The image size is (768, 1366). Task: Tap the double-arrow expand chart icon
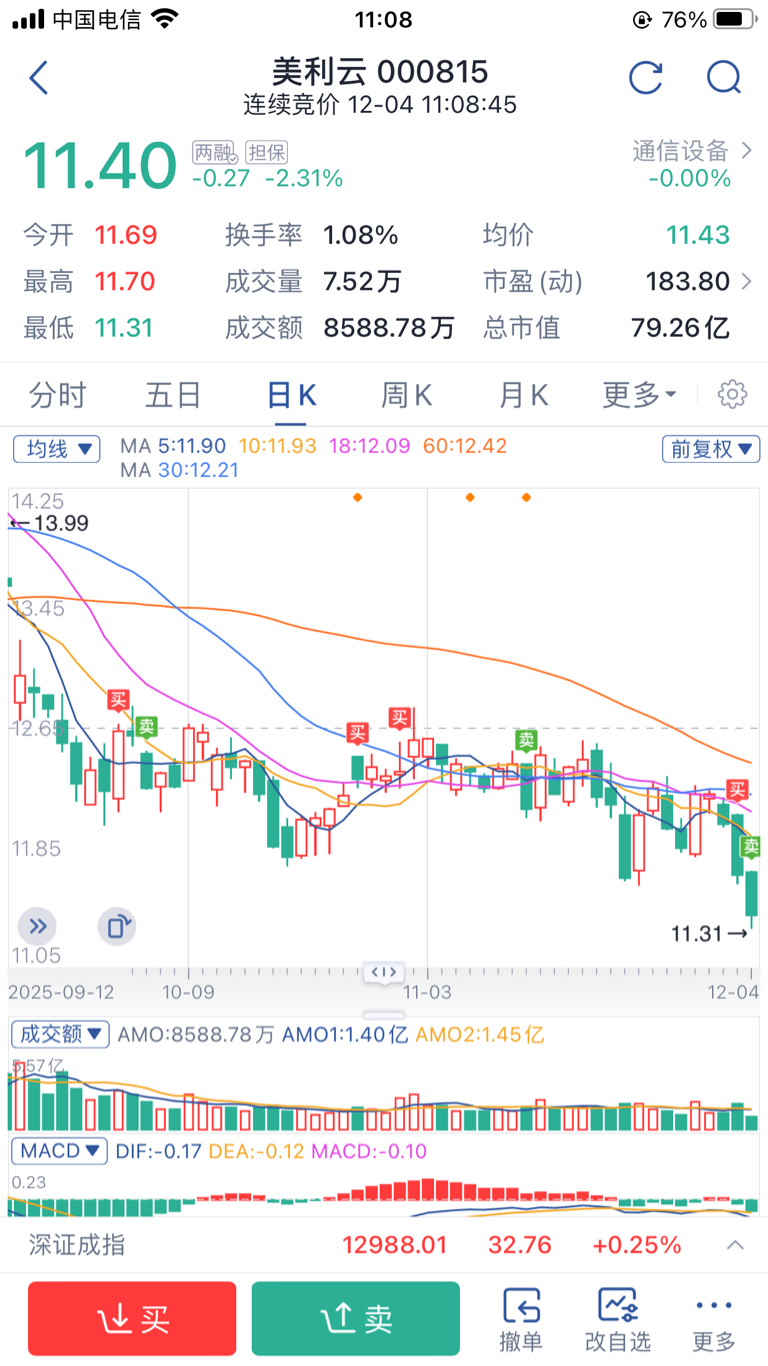pyautogui.click(x=37, y=927)
